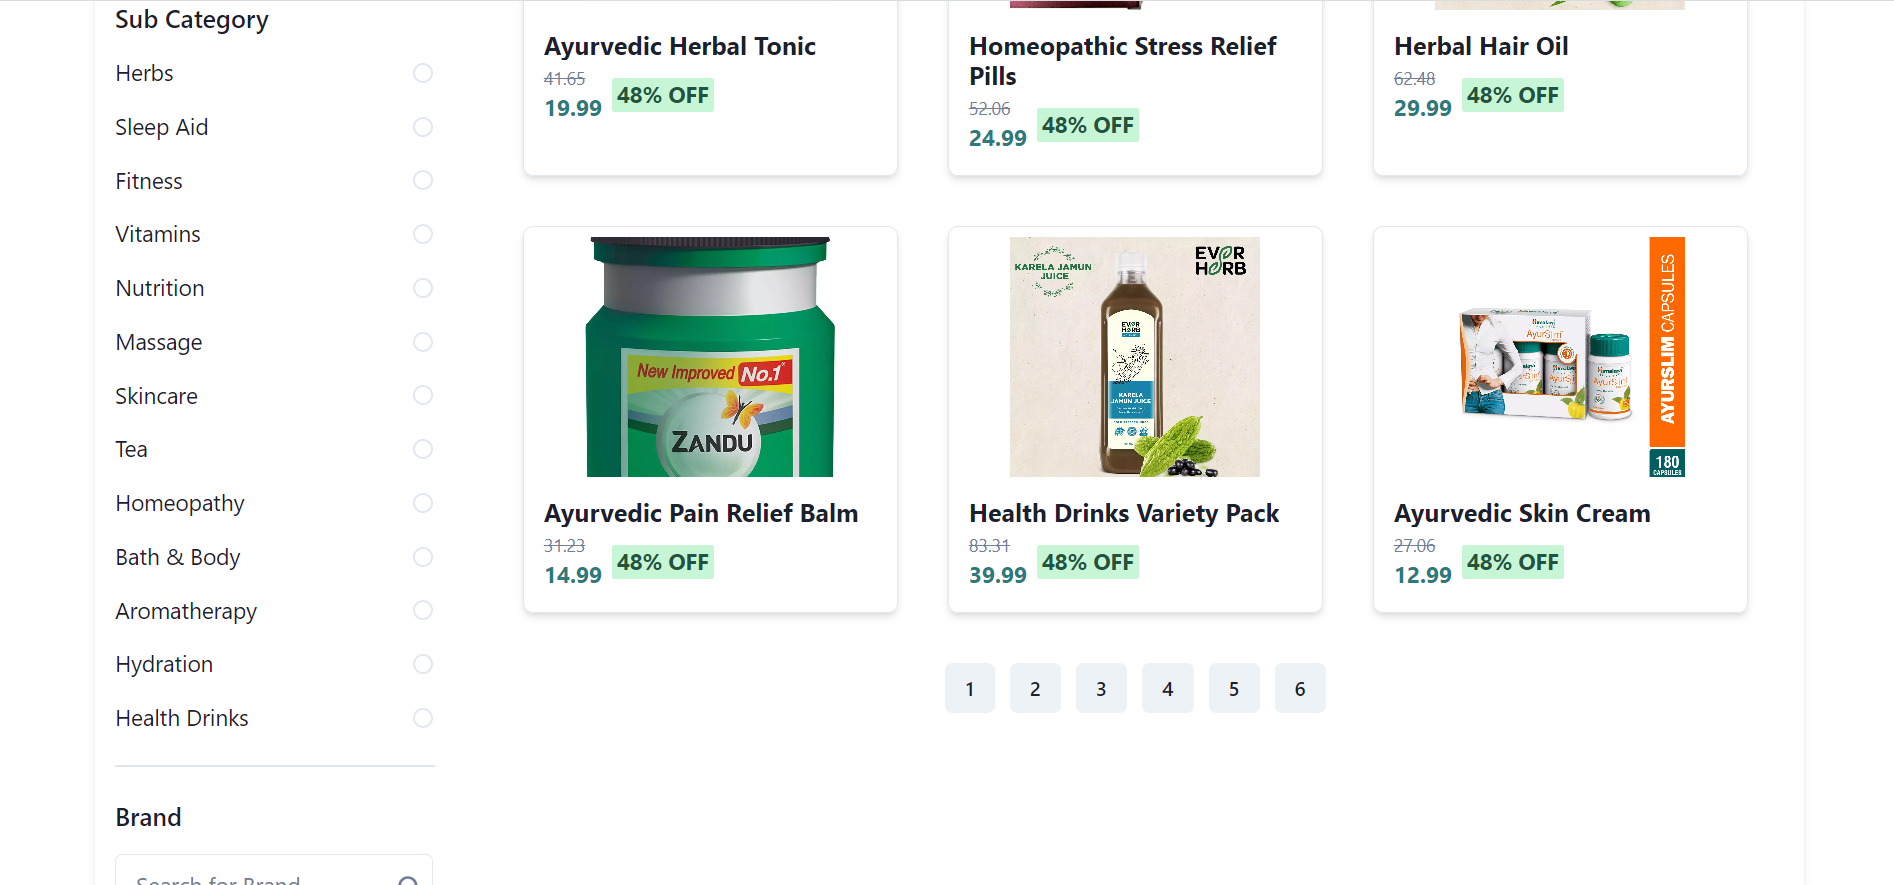Open Ayurvedic Pain Relief Balm title
Viewport: 1894px width, 885px height.
point(701,513)
